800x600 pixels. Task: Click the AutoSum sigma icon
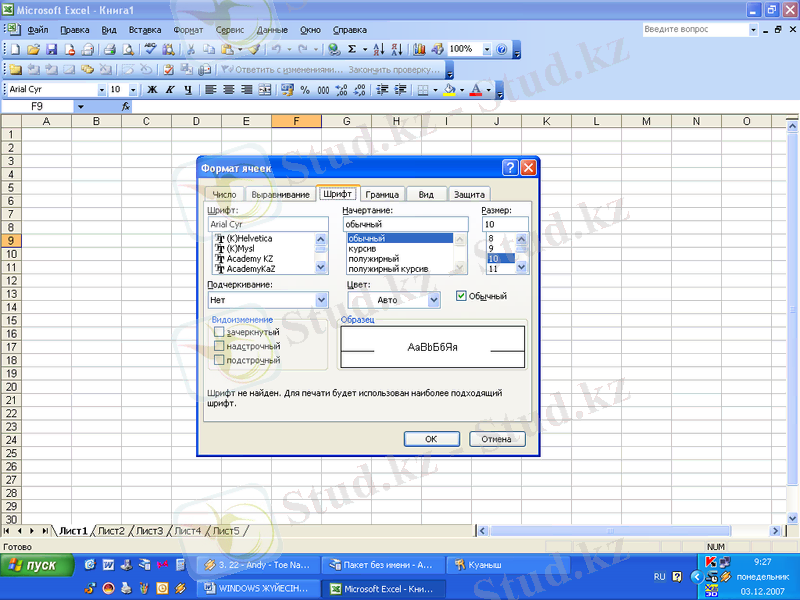tap(352, 49)
